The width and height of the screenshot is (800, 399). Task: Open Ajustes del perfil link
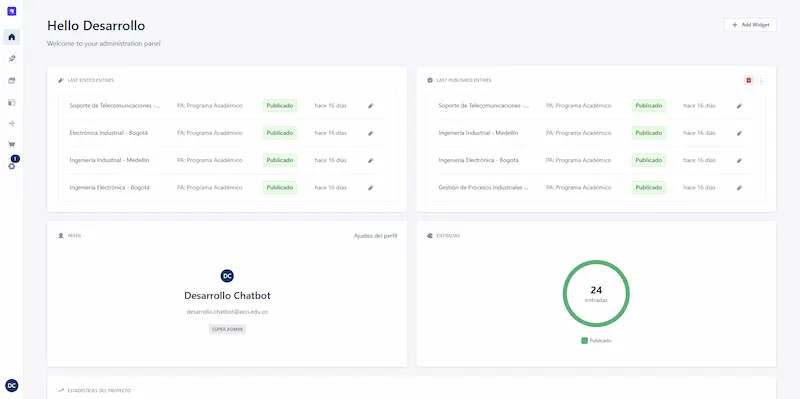pyautogui.click(x=376, y=236)
